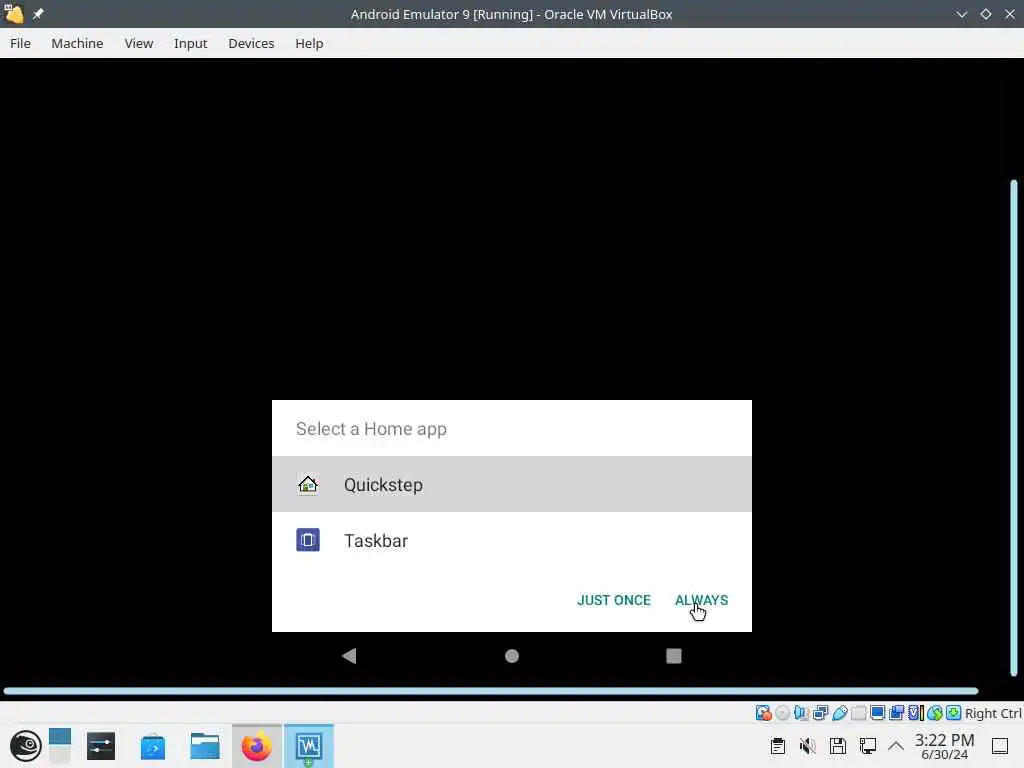The width and height of the screenshot is (1024, 768).
Task: Minimize the VirtualBox window
Action: coord(961,14)
